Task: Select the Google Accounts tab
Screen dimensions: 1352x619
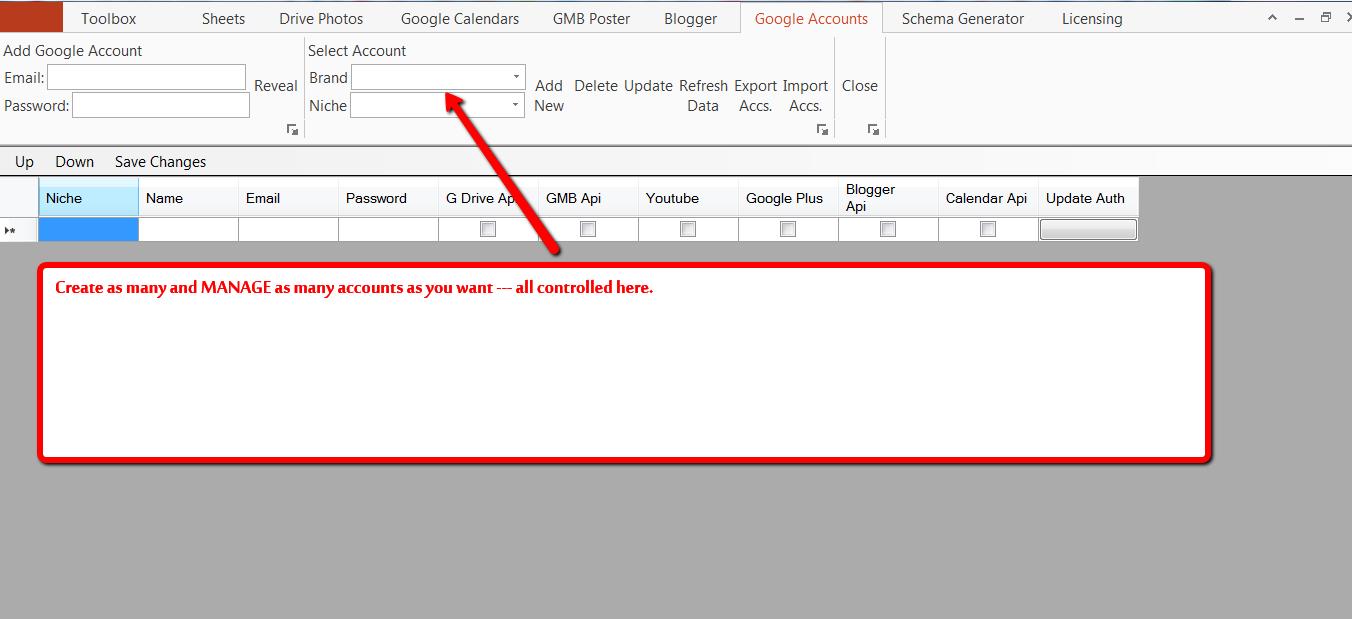Action: click(x=811, y=18)
